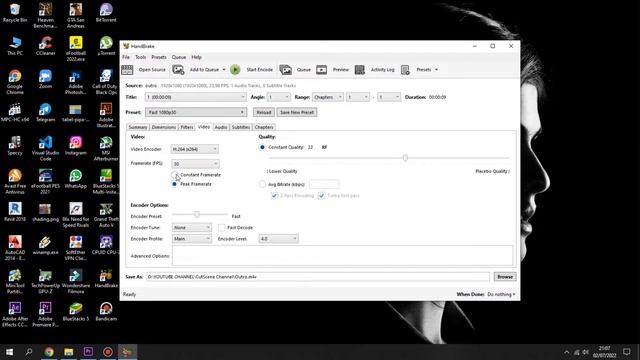Click the Encoder Preset slider handle
The width and height of the screenshot is (640, 360).
[197, 214]
